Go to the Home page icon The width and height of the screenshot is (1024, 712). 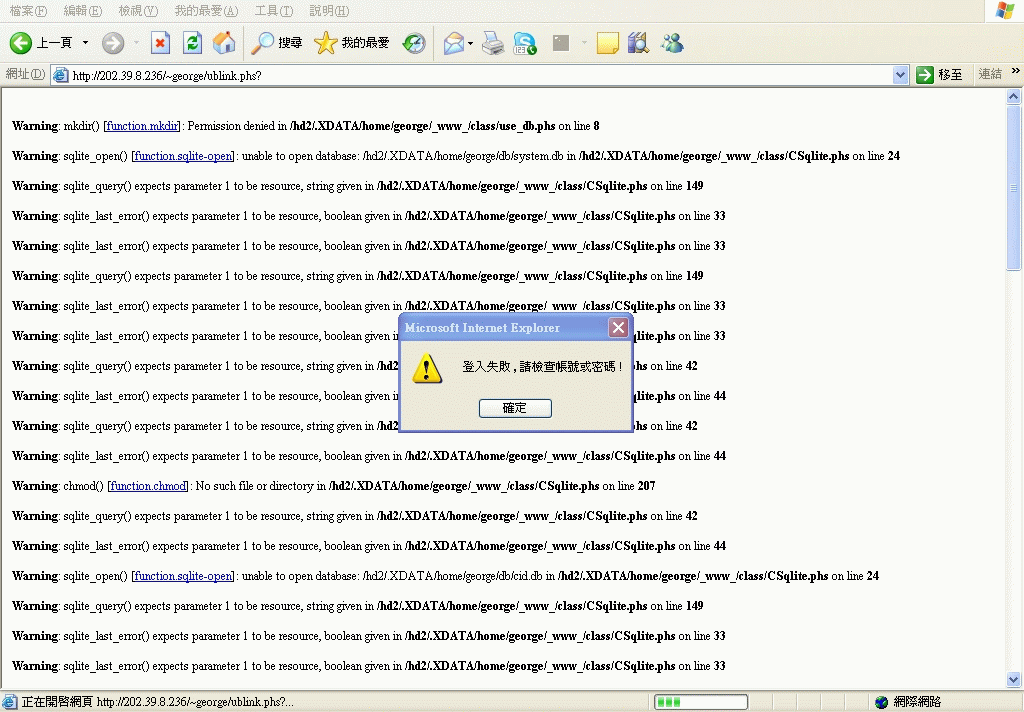click(x=223, y=43)
